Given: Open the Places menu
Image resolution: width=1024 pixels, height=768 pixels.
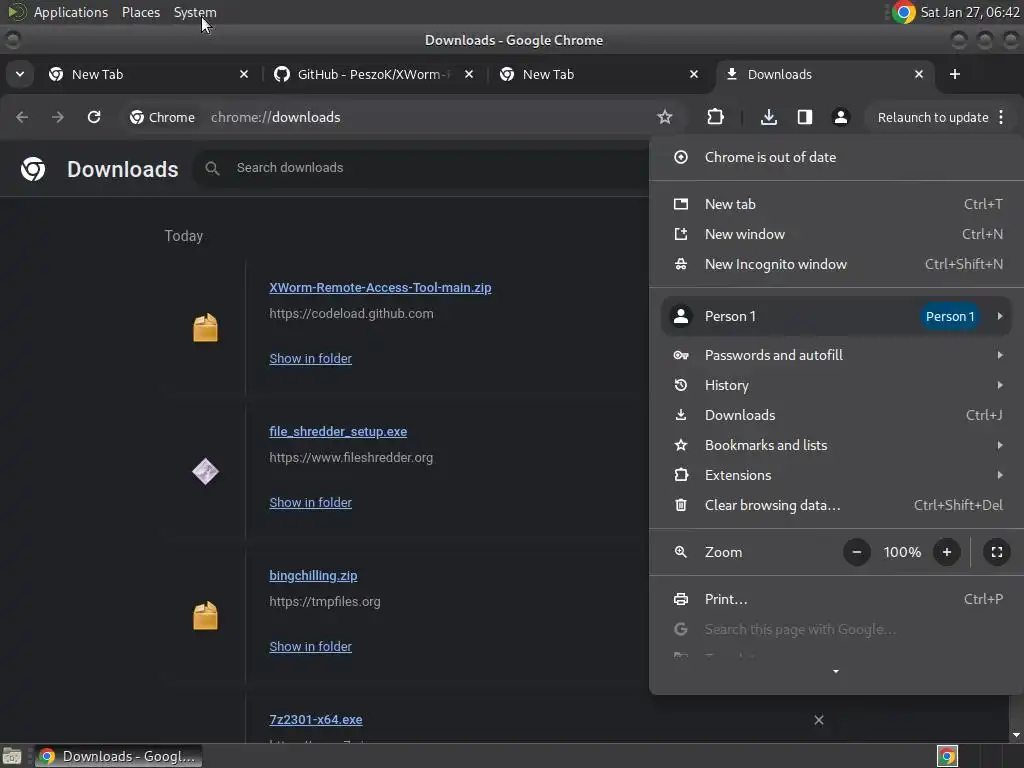Looking at the screenshot, I should [x=141, y=12].
